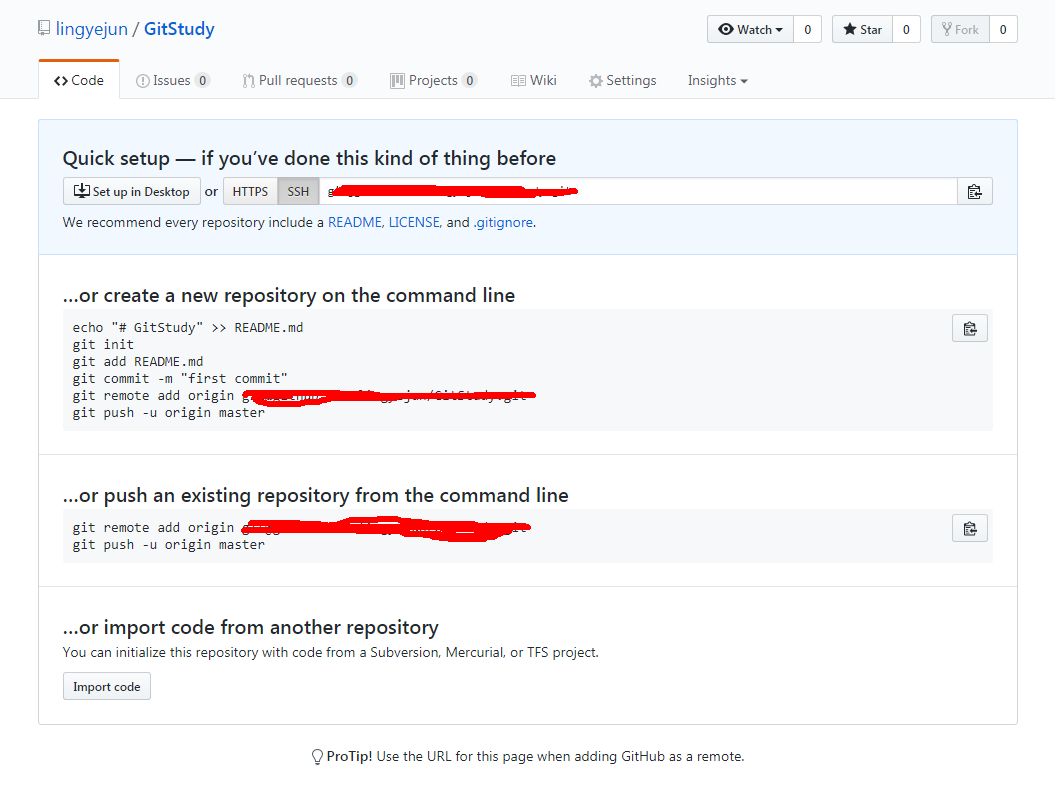This screenshot has height=787, width=1055.
Task: Click the repository book icon beside lingyejun
Action: click(44, 28)
